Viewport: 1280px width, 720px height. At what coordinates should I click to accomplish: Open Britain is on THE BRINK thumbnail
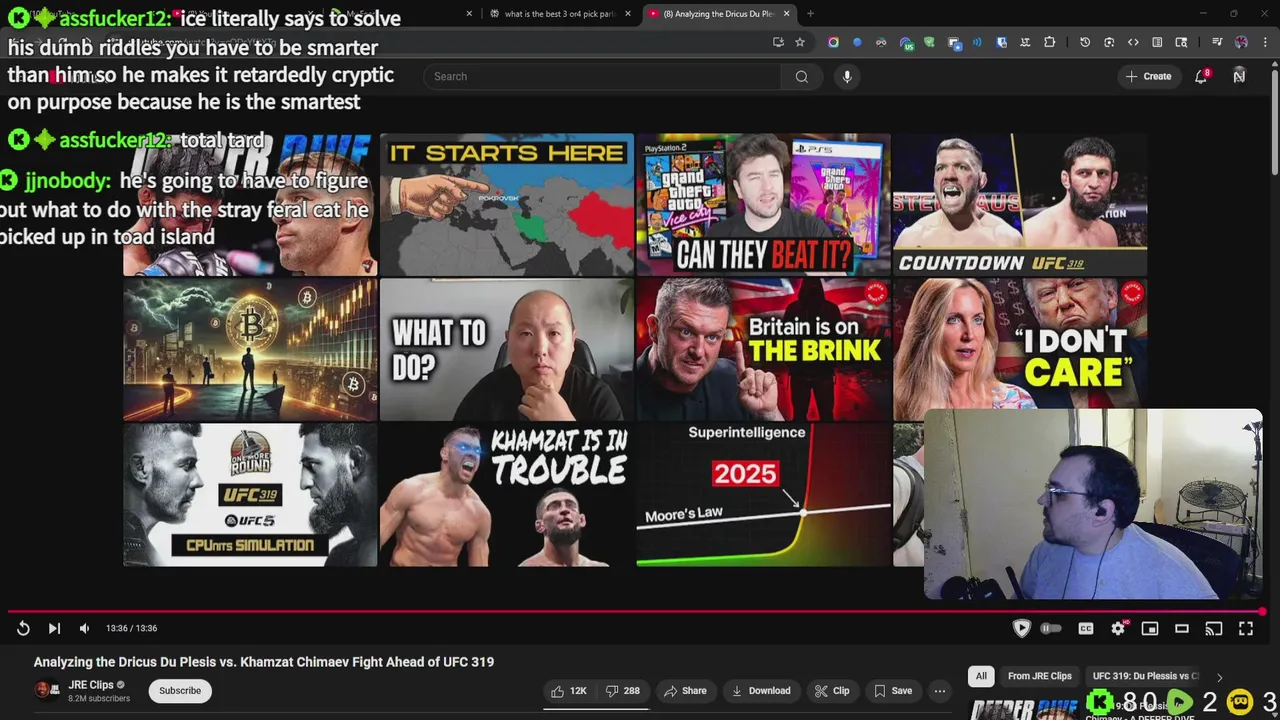(x=763, y=349)
